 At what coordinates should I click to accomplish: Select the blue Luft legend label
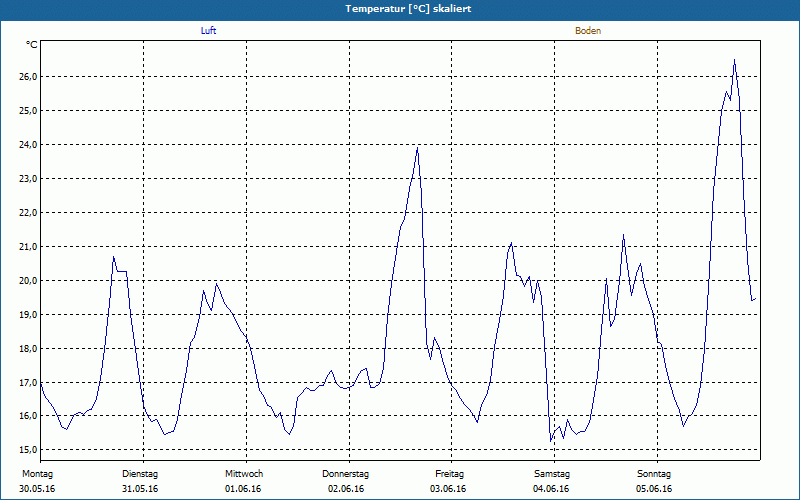tap(208, 31)
